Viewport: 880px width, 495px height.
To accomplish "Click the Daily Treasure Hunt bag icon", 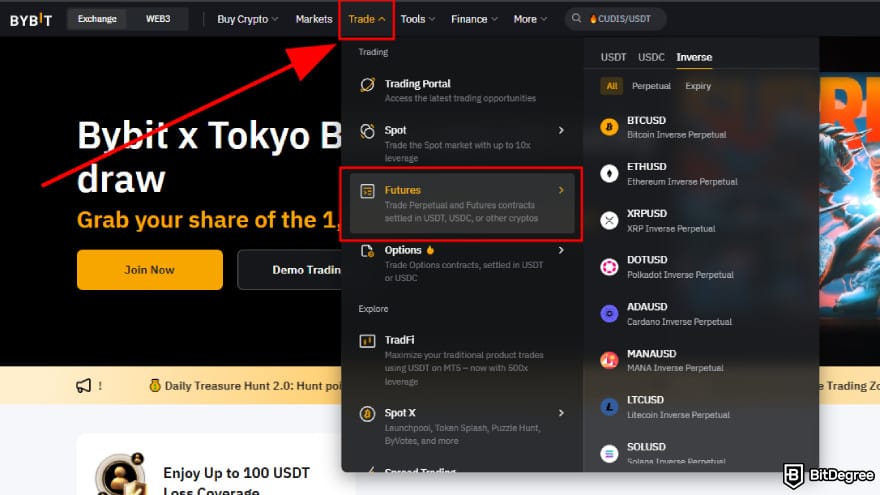I will tap(155, 385).
